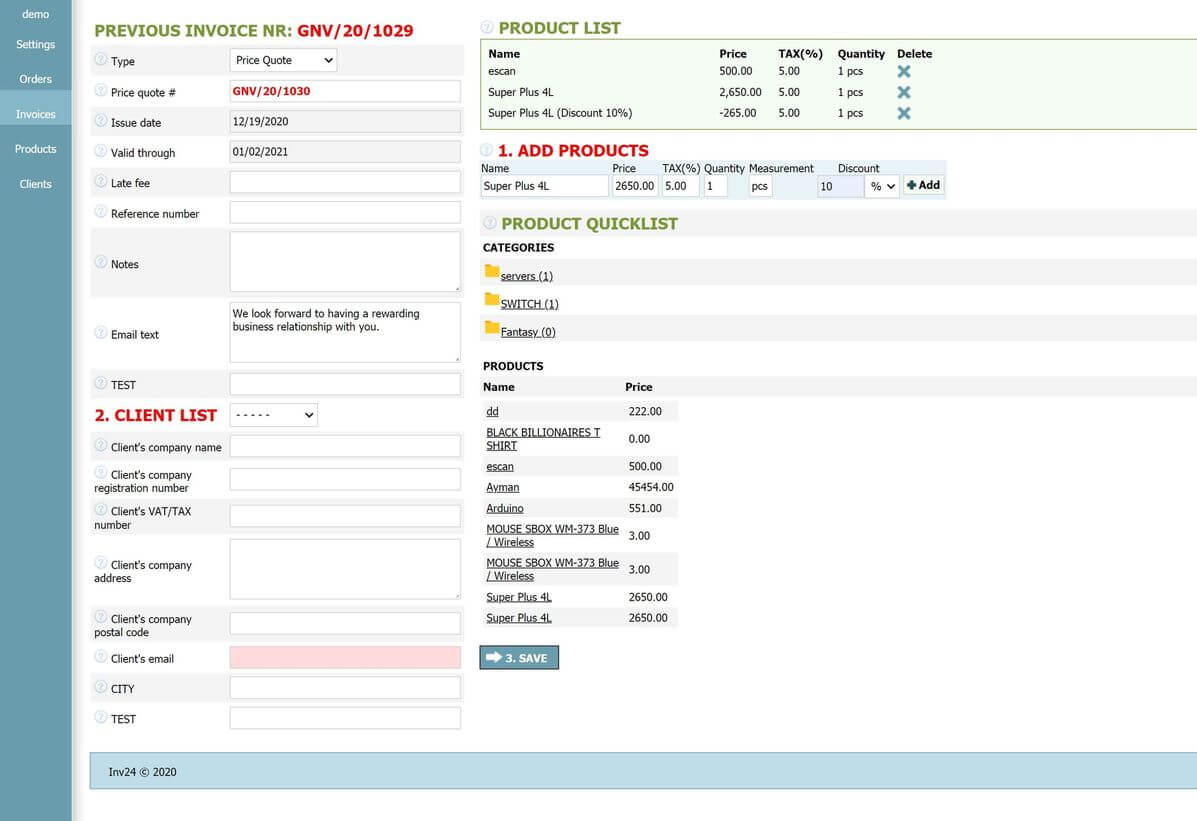The width and height of the screenshot is (1197, 821).
Task: Click inside the Notes text area
Action: pyautogui.click(x=344, y=260)
